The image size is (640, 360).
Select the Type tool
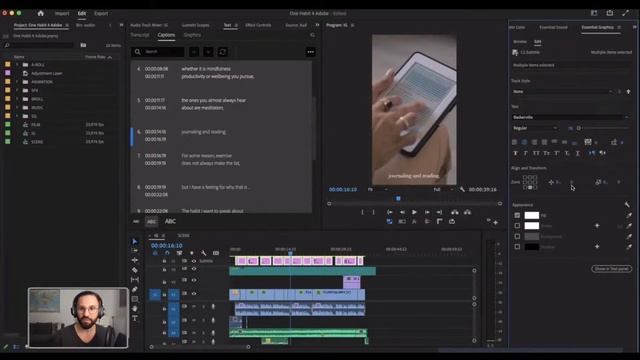[x=135, y=318]
